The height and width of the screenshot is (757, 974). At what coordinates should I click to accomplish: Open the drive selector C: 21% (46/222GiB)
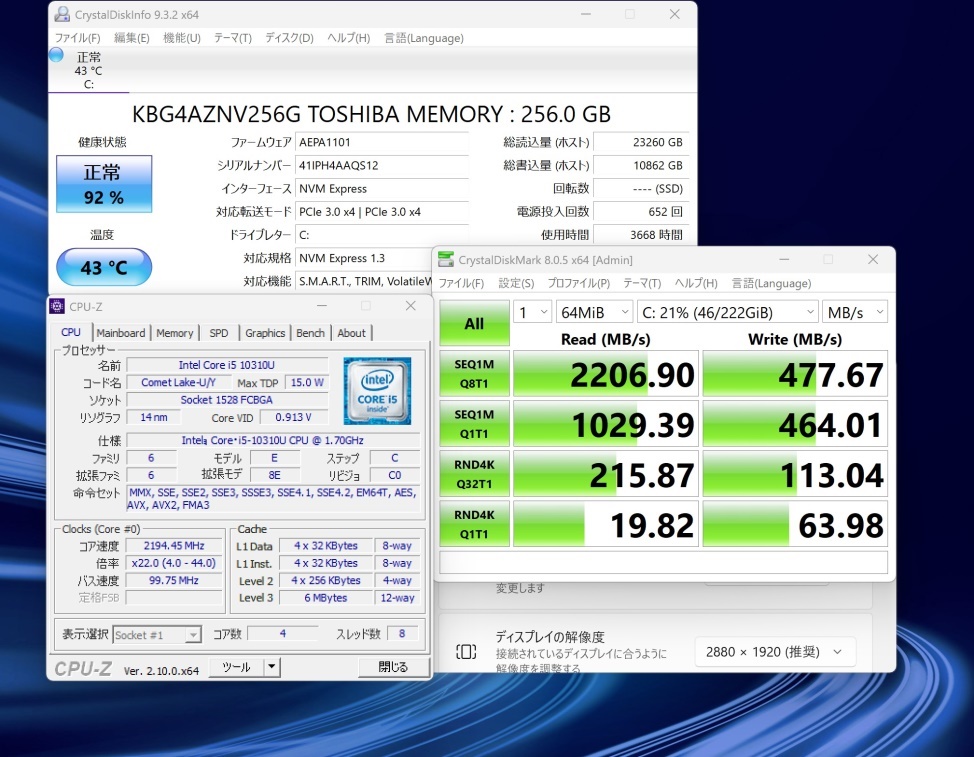727,312
